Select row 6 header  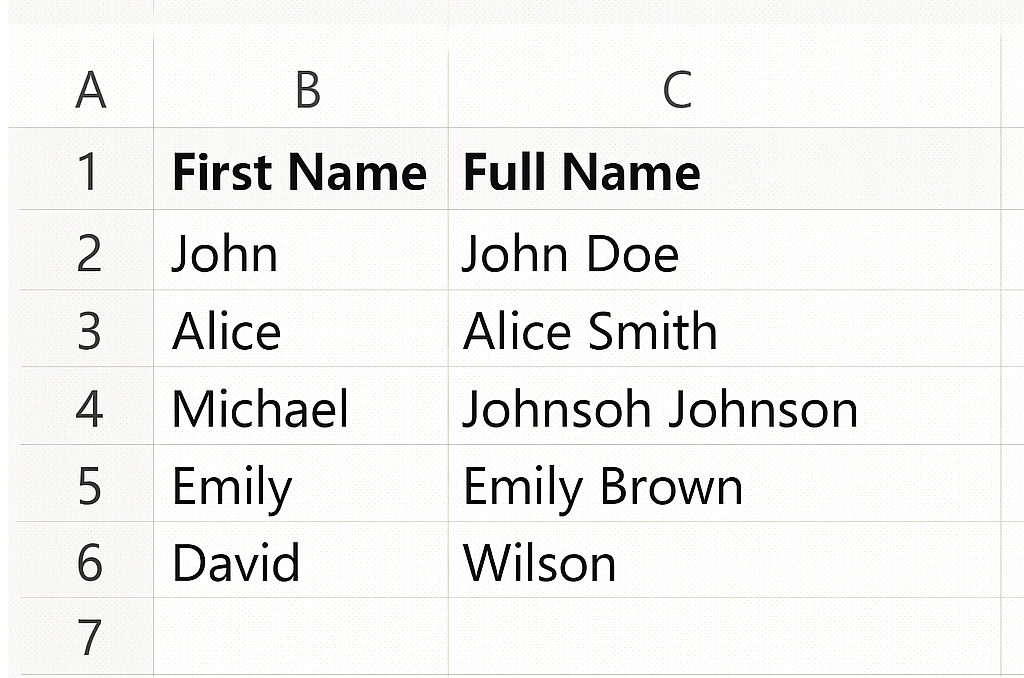pos(89,562)
